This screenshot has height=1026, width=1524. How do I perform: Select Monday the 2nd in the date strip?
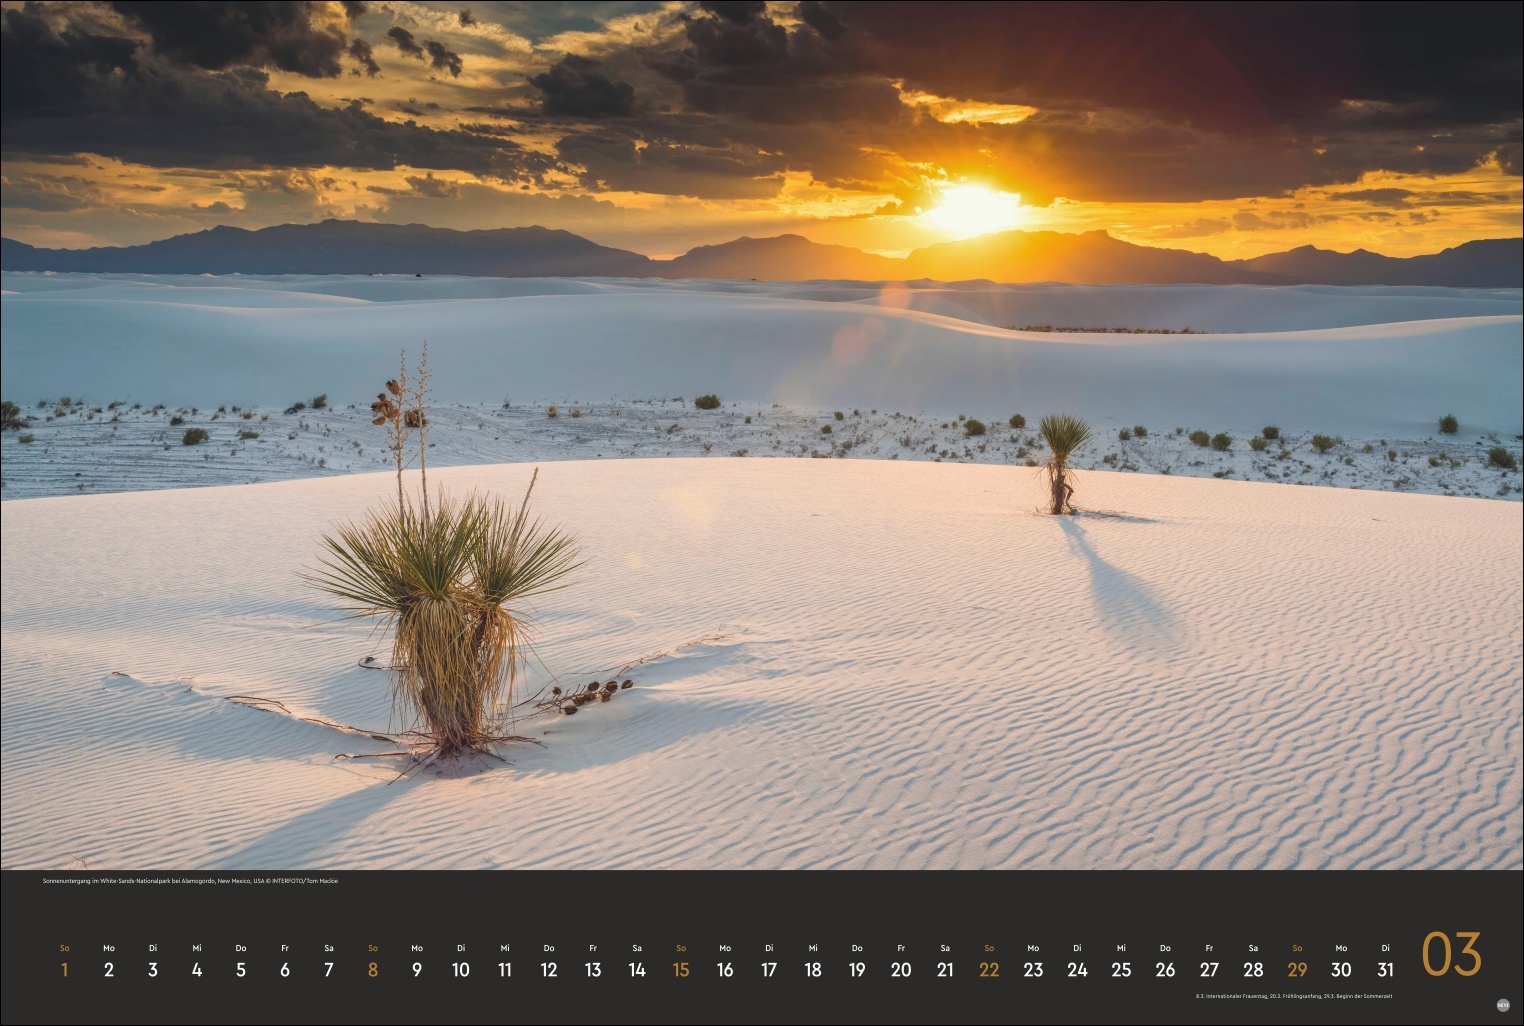tap(109, 969)
